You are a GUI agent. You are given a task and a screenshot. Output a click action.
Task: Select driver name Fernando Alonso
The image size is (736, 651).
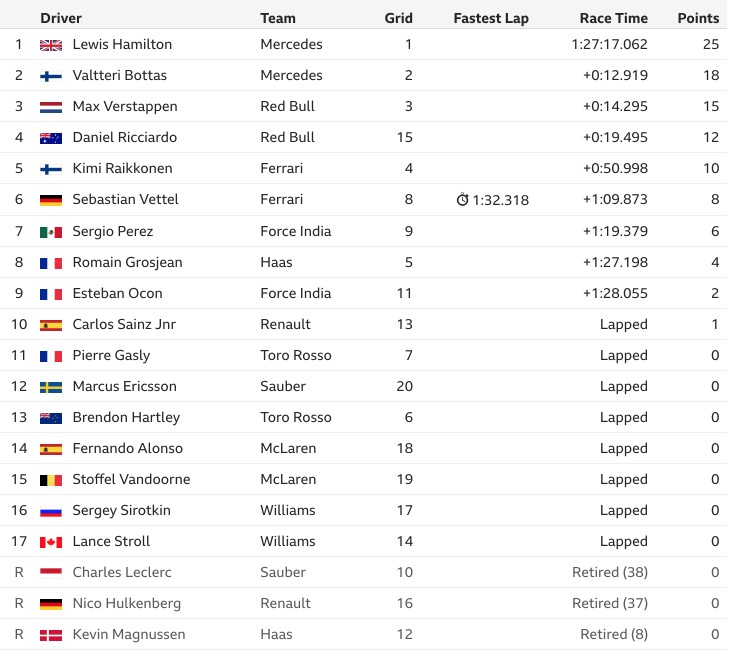click(127, 448)
